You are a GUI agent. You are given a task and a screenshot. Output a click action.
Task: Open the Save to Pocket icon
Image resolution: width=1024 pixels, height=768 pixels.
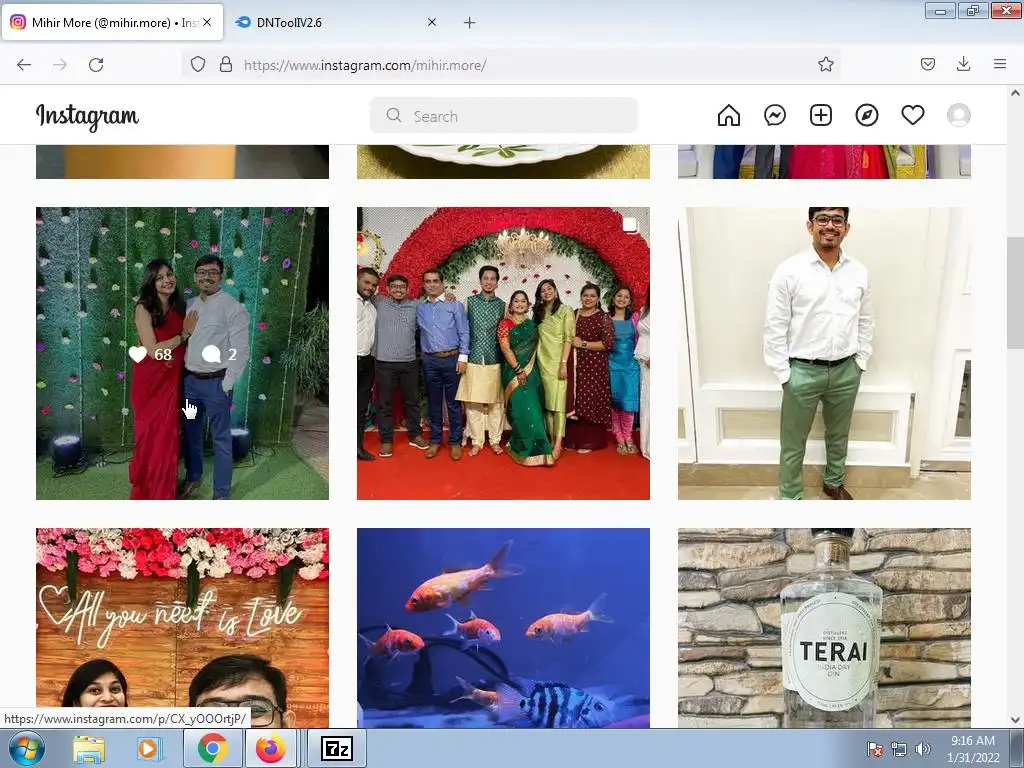pyautogui.click(x=927, y=64)
